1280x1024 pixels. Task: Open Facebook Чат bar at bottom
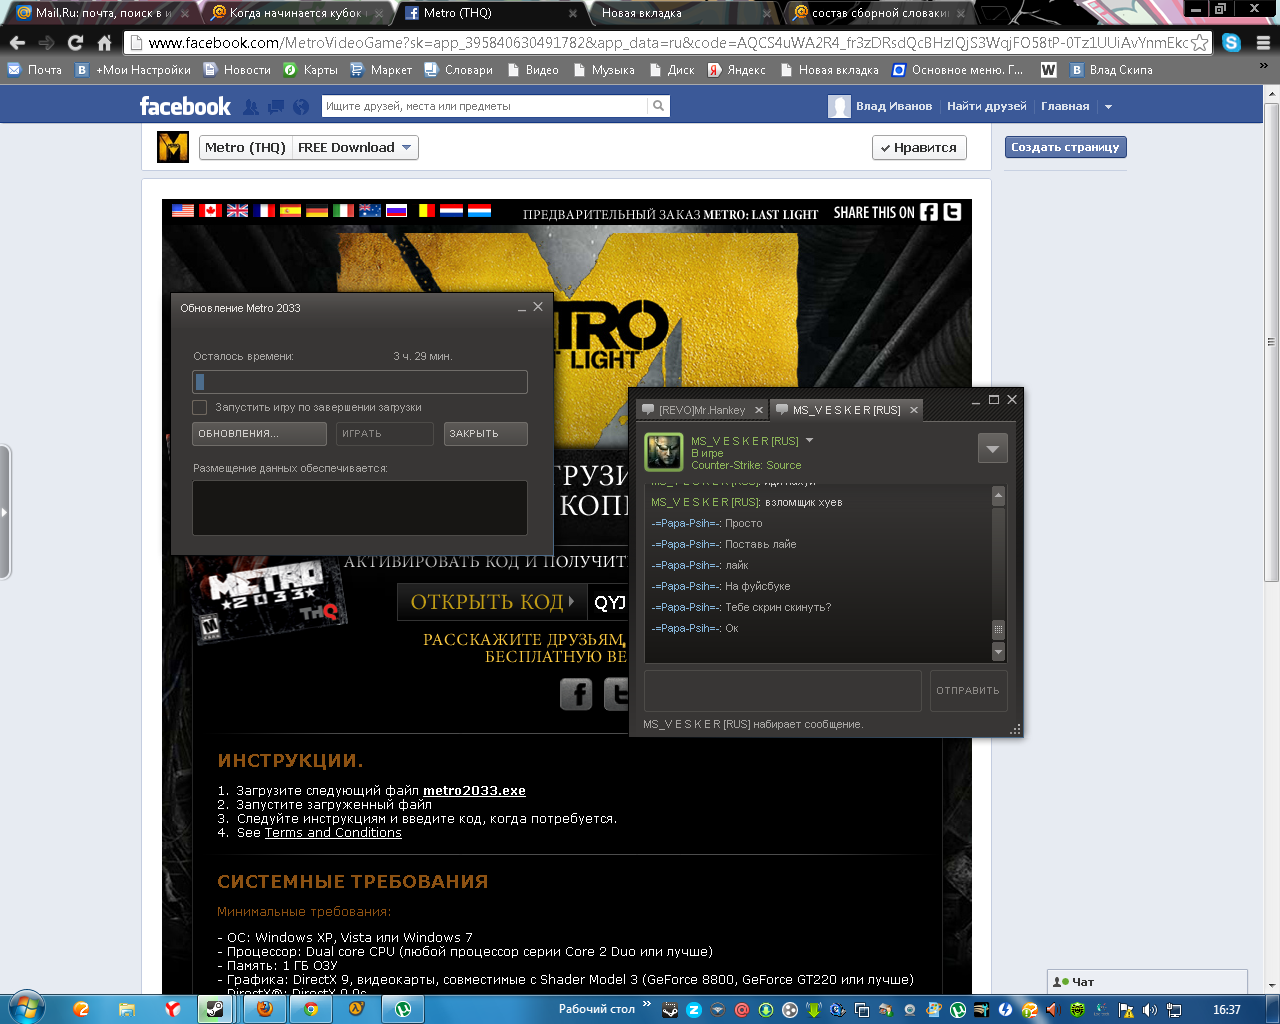coord(1147,981)
